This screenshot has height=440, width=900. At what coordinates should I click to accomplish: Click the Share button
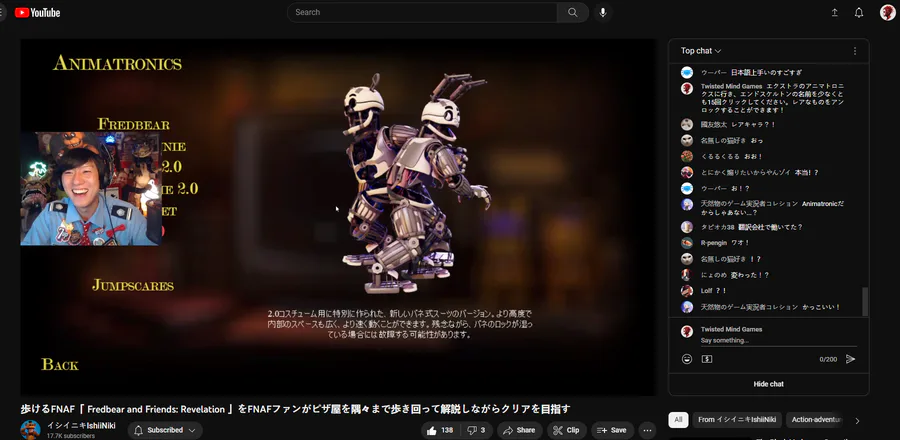519,430
